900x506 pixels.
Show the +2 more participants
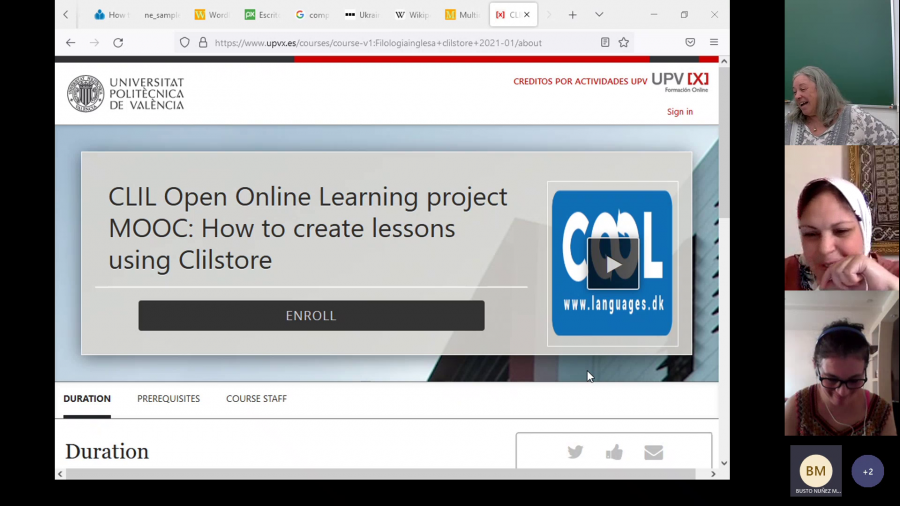[868, 472]
